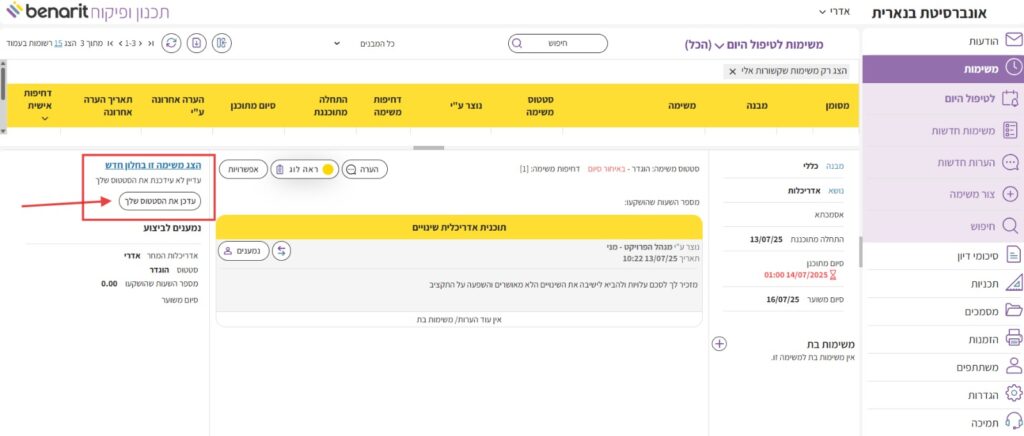Click the column layout icon in toolbar

(x=222, y=43)
